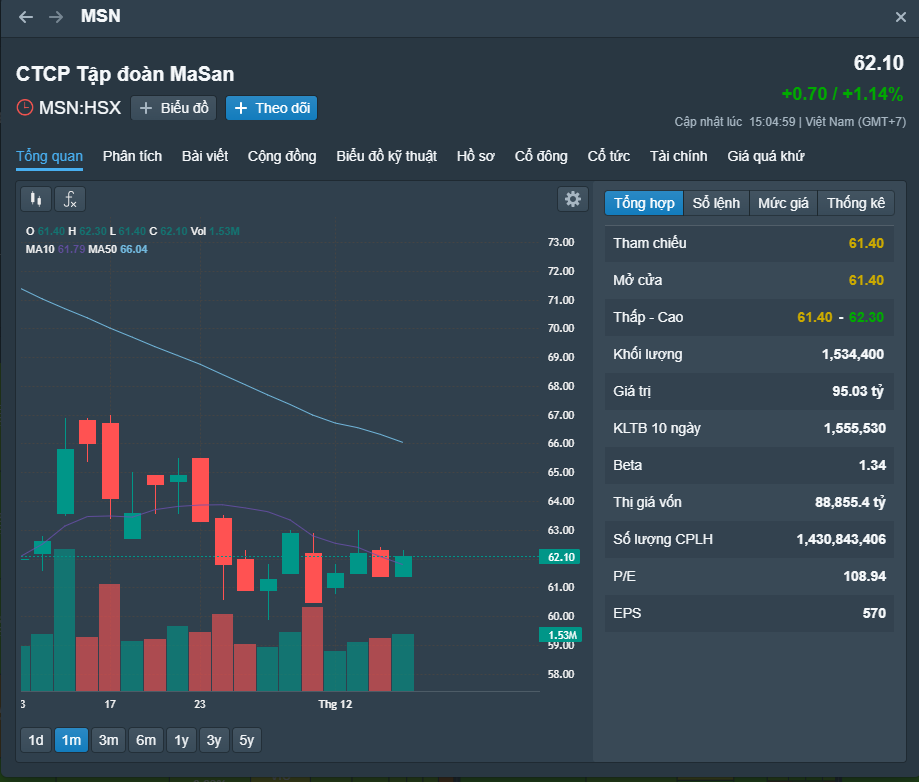The width and height of the screenshot is (919, 782).
Task: Click the Số lượng CPLH value 1,430,843,406
Action: click(841, 539)
